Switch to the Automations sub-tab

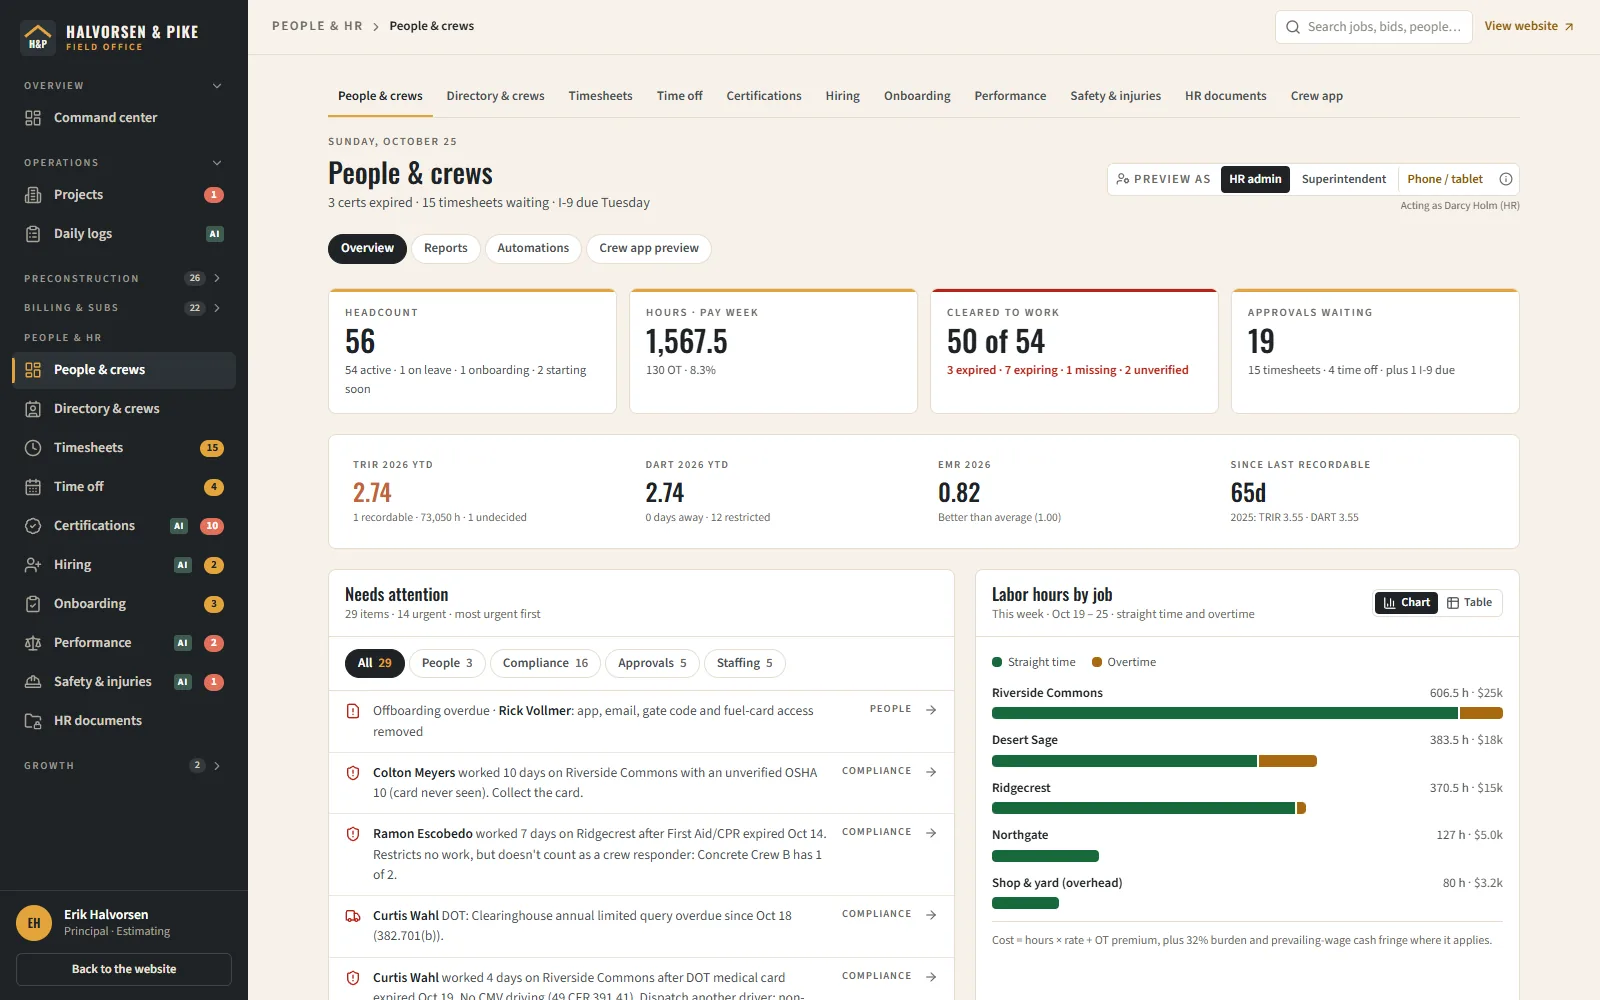coord(533,248)
